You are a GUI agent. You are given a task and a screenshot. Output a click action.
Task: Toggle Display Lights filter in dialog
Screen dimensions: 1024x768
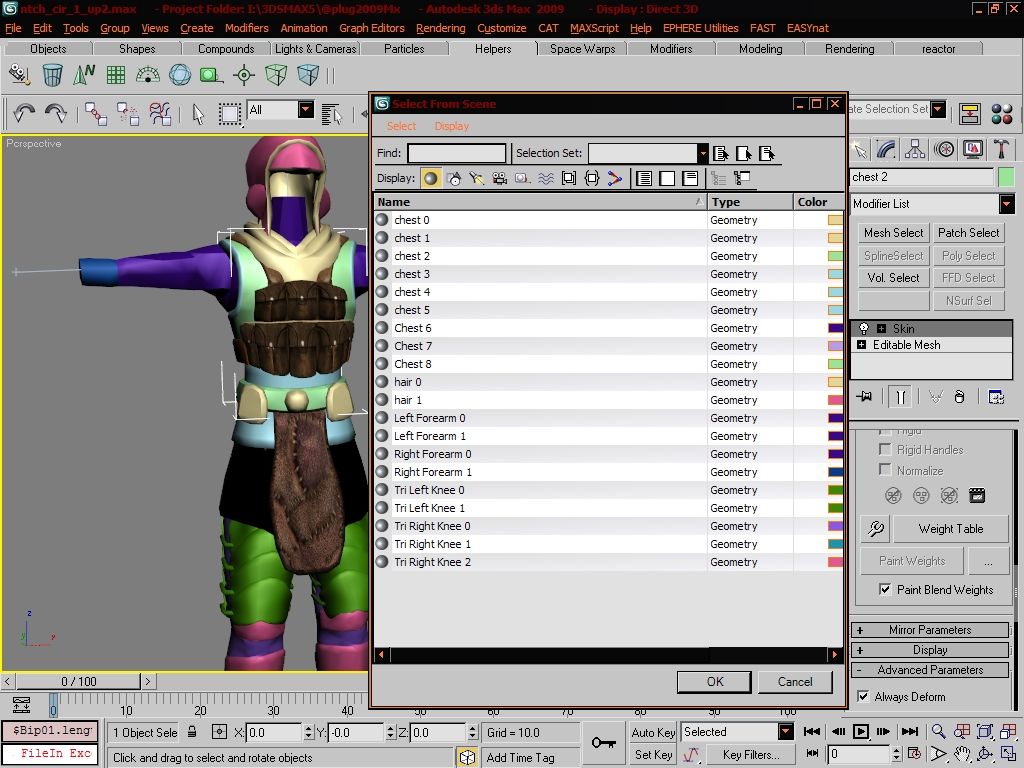(477, 178)
